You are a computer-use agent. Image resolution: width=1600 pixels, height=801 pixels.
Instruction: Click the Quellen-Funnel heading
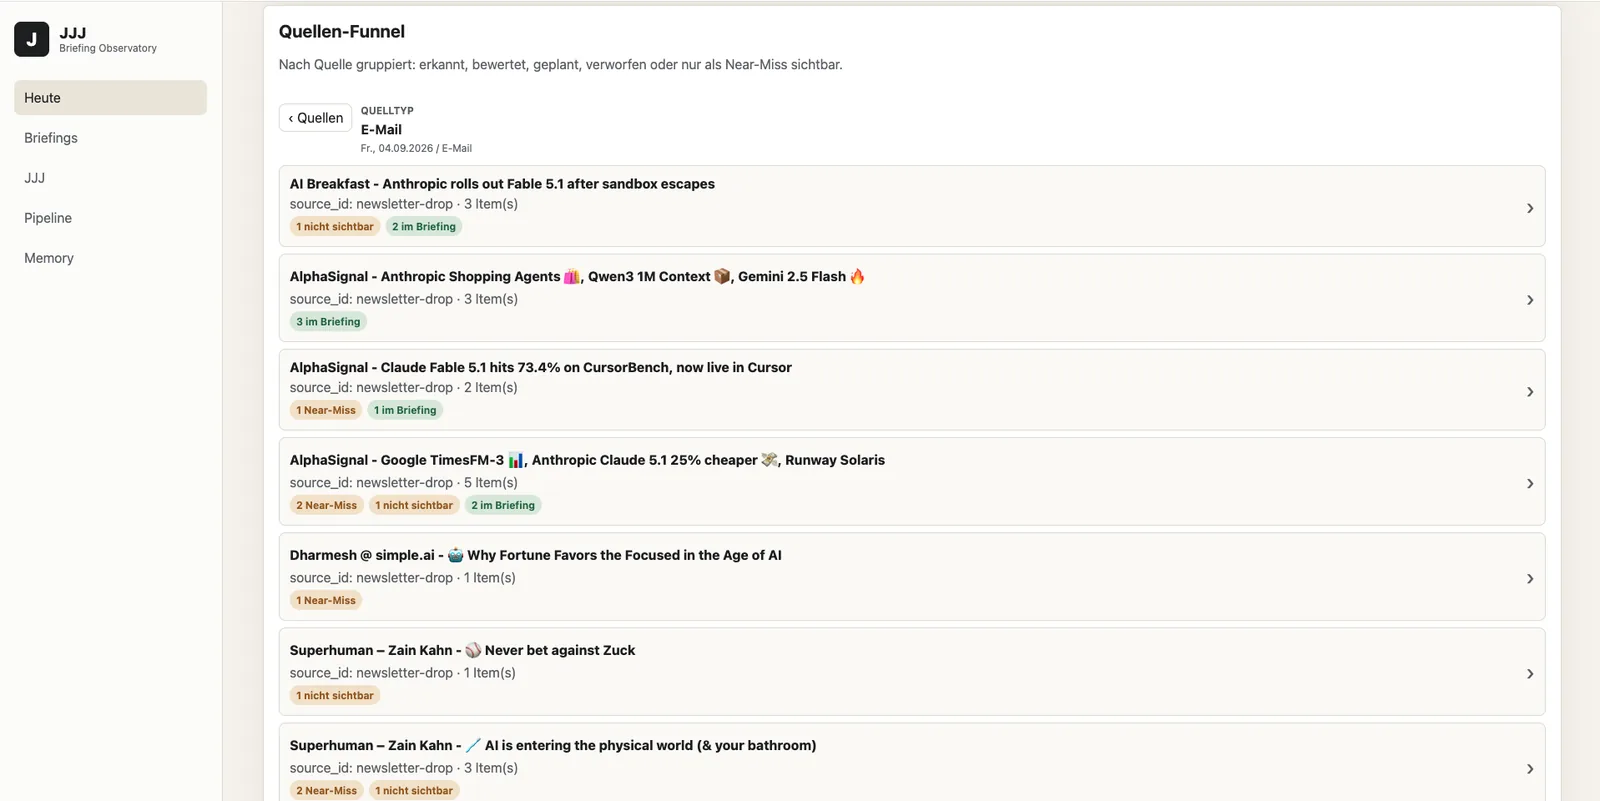point(342,32)
